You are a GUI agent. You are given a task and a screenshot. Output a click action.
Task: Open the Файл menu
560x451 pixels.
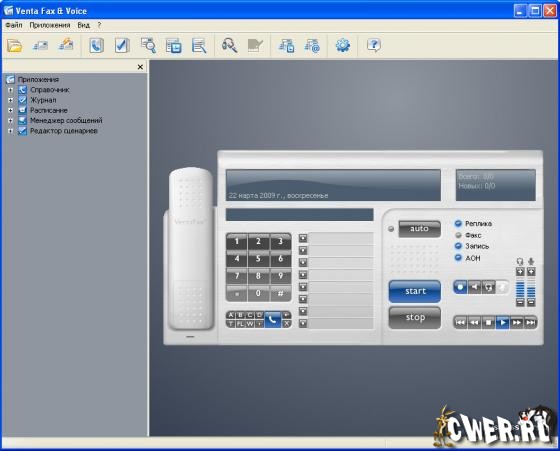pos(14,25)
